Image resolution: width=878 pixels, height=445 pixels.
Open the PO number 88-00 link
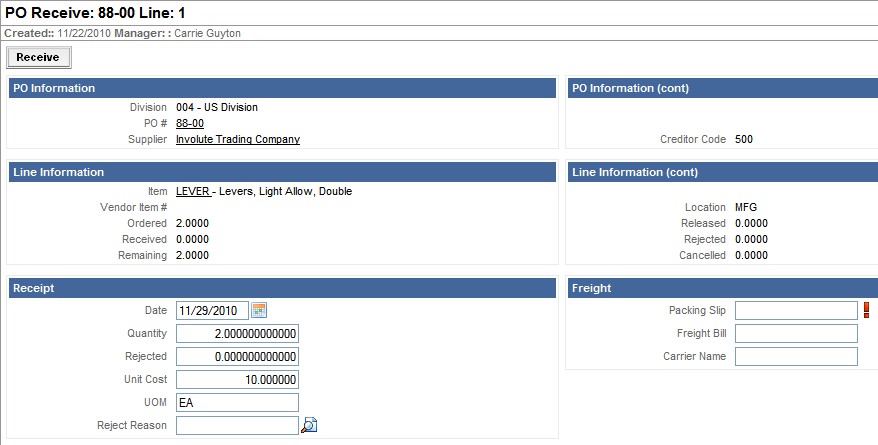(190, 123)
